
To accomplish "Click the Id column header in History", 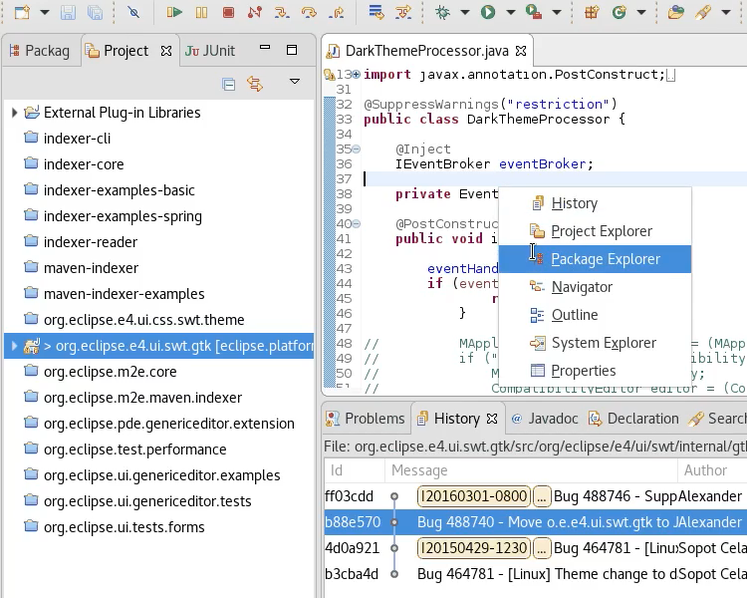I will coord(354,470).
